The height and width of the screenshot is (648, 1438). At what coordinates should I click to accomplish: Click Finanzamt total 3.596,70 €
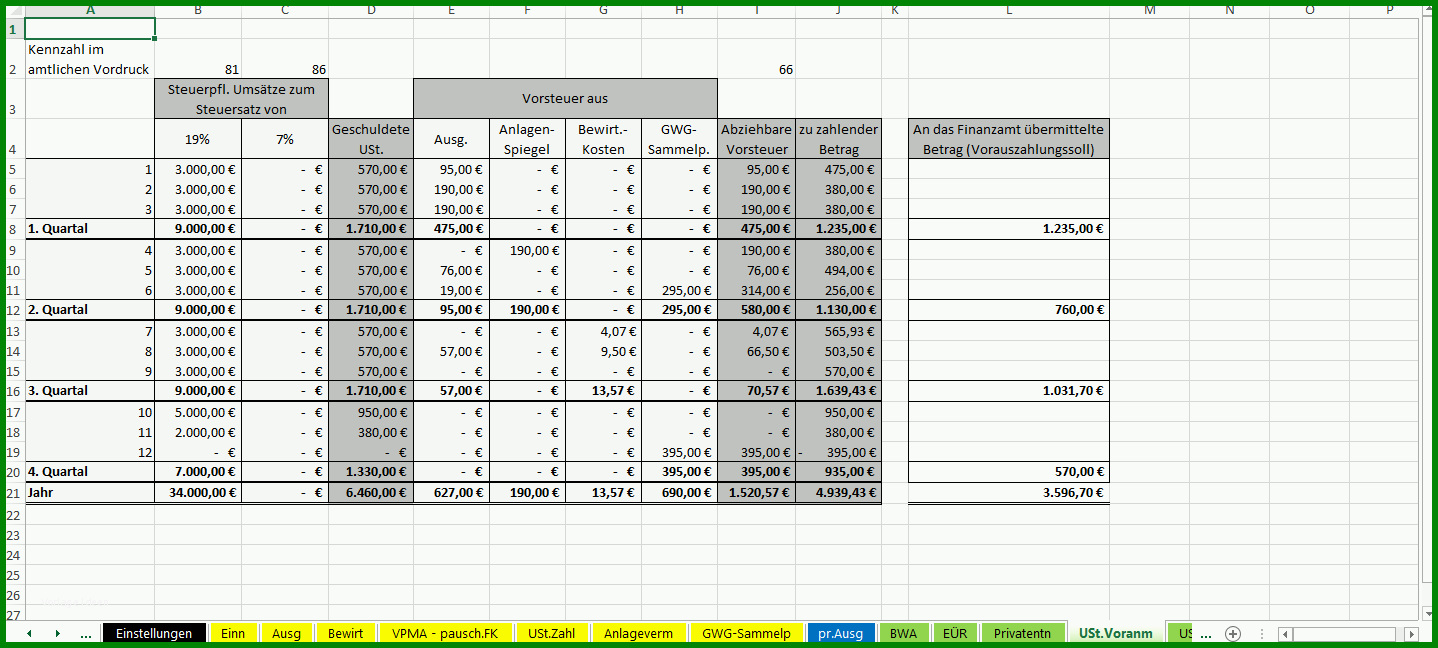[x=1009, y=493]
